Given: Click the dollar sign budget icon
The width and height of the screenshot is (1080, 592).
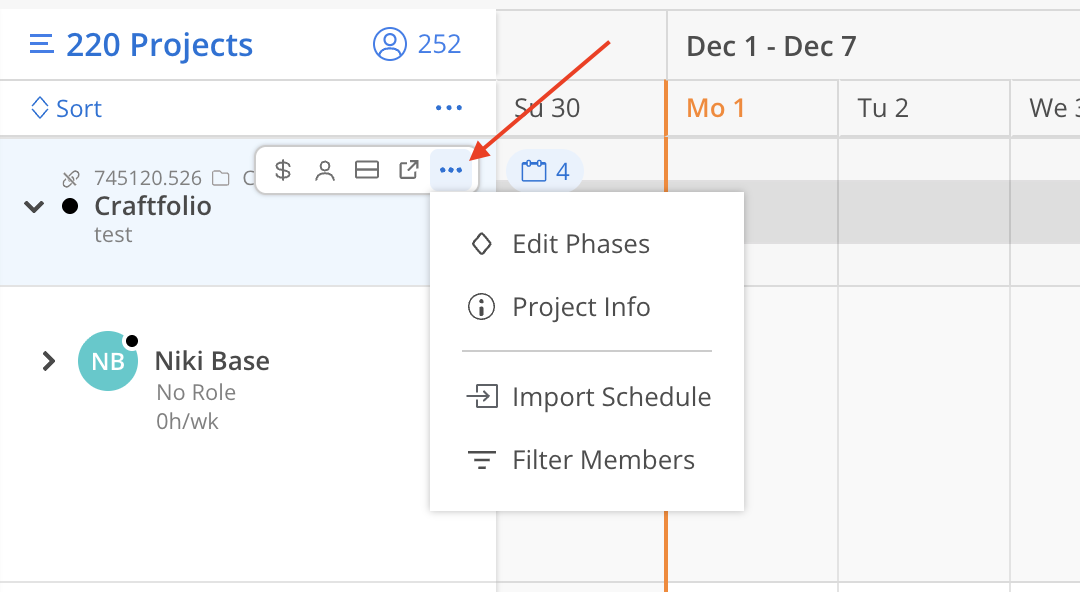Looking at the screenshot, I should [283, 170].
